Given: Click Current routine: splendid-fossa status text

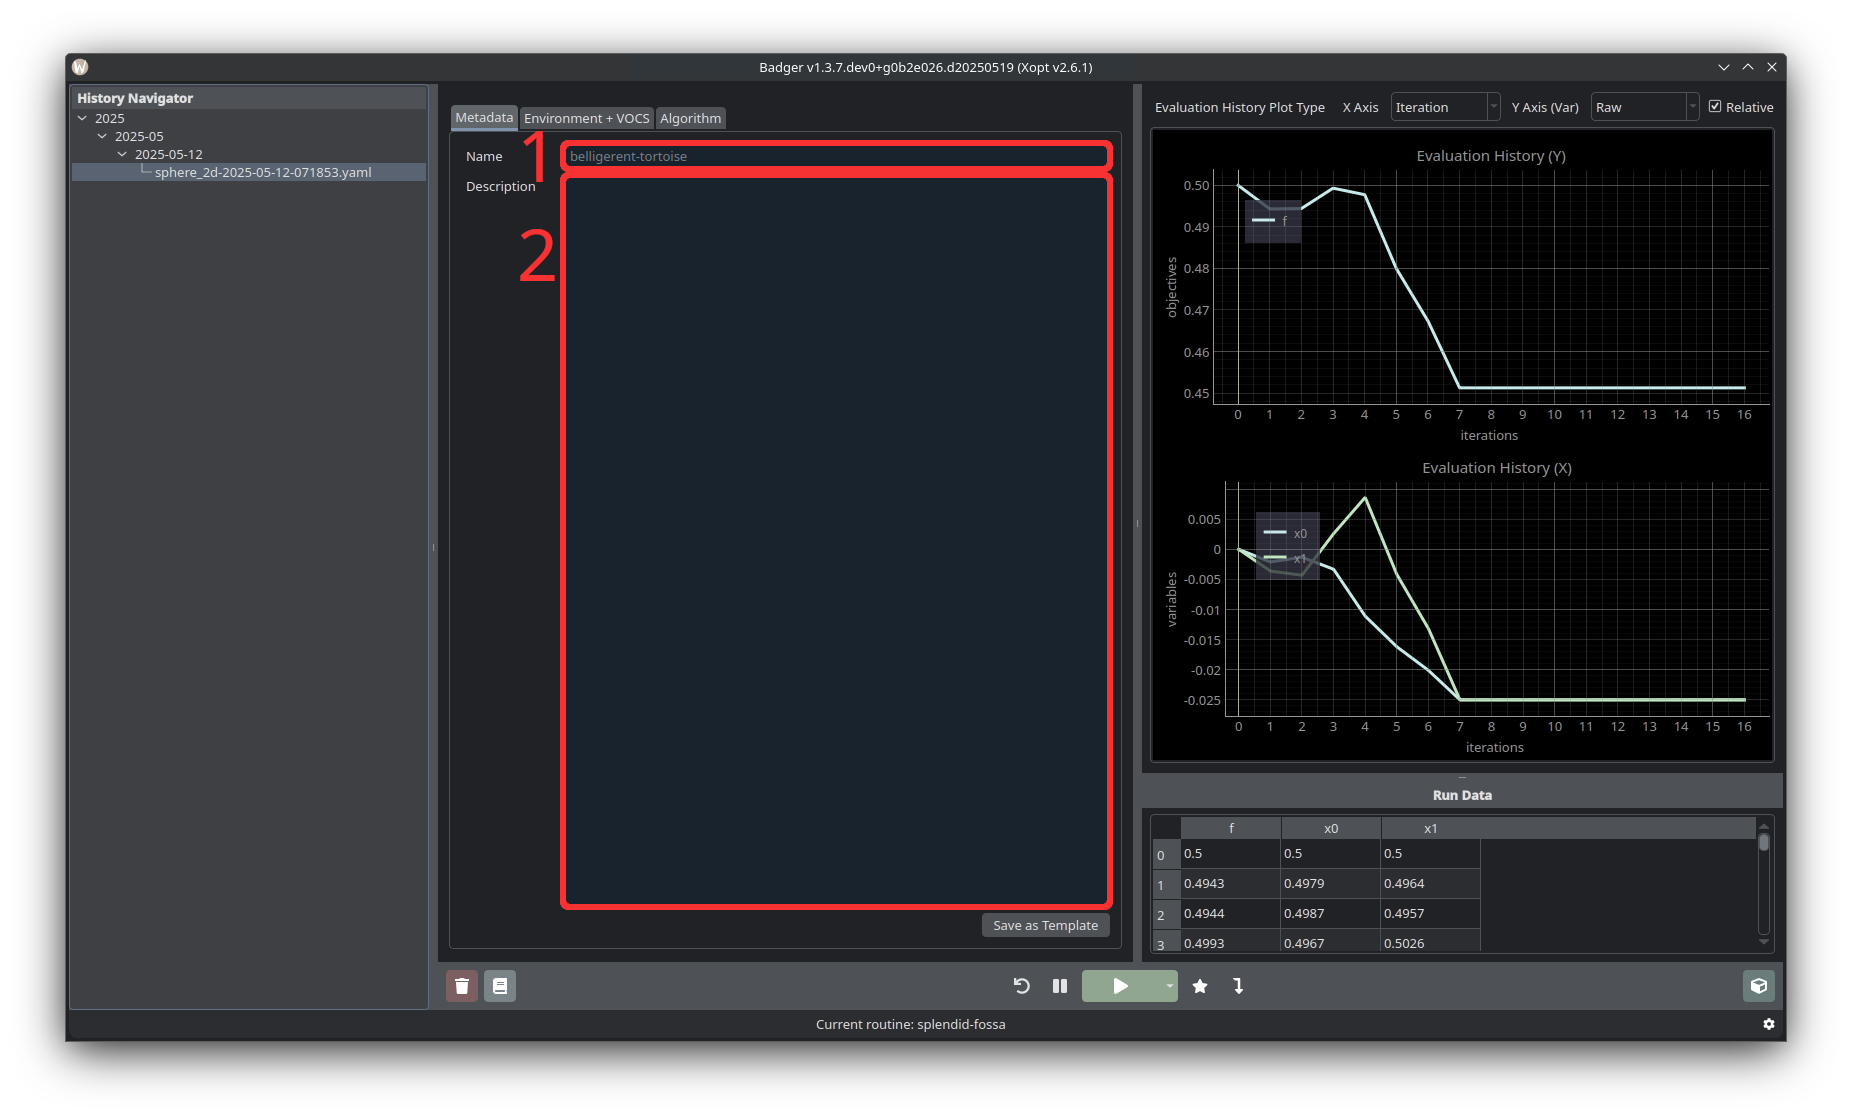Looking at the screenshot, I should point(910,1024).
